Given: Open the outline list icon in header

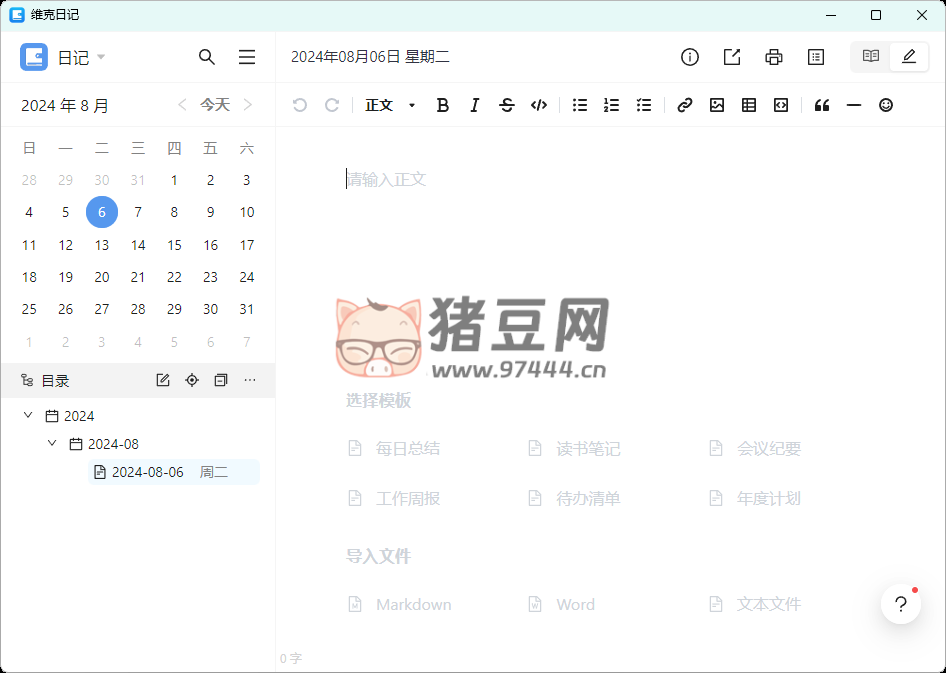Looking at the screenshot, I should 816,57.
